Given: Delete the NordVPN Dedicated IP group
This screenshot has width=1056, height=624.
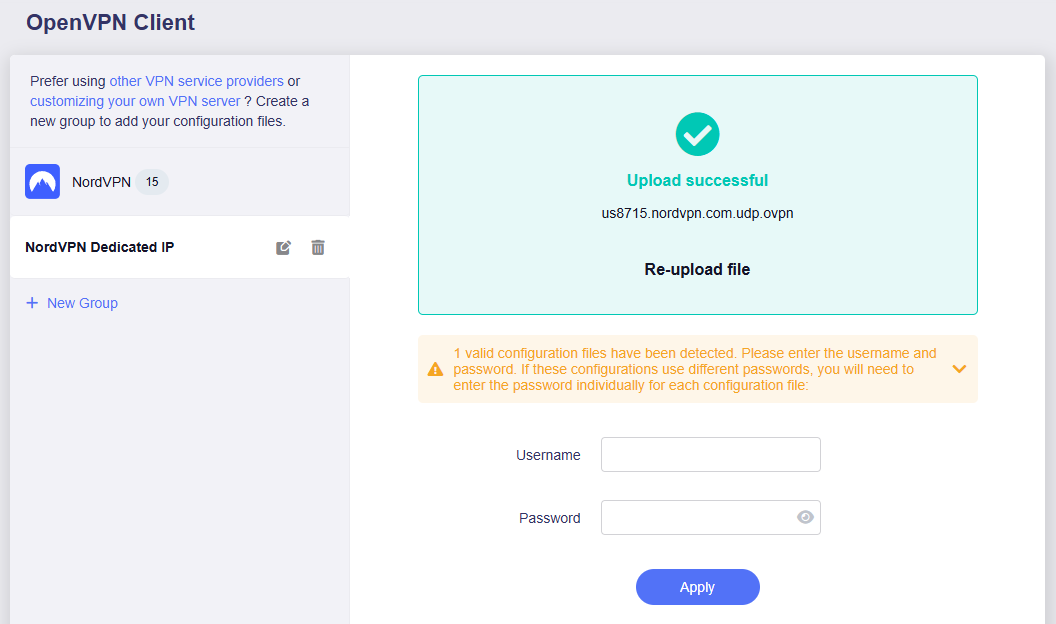Looking at the screenshot, I should pos(318,247).
